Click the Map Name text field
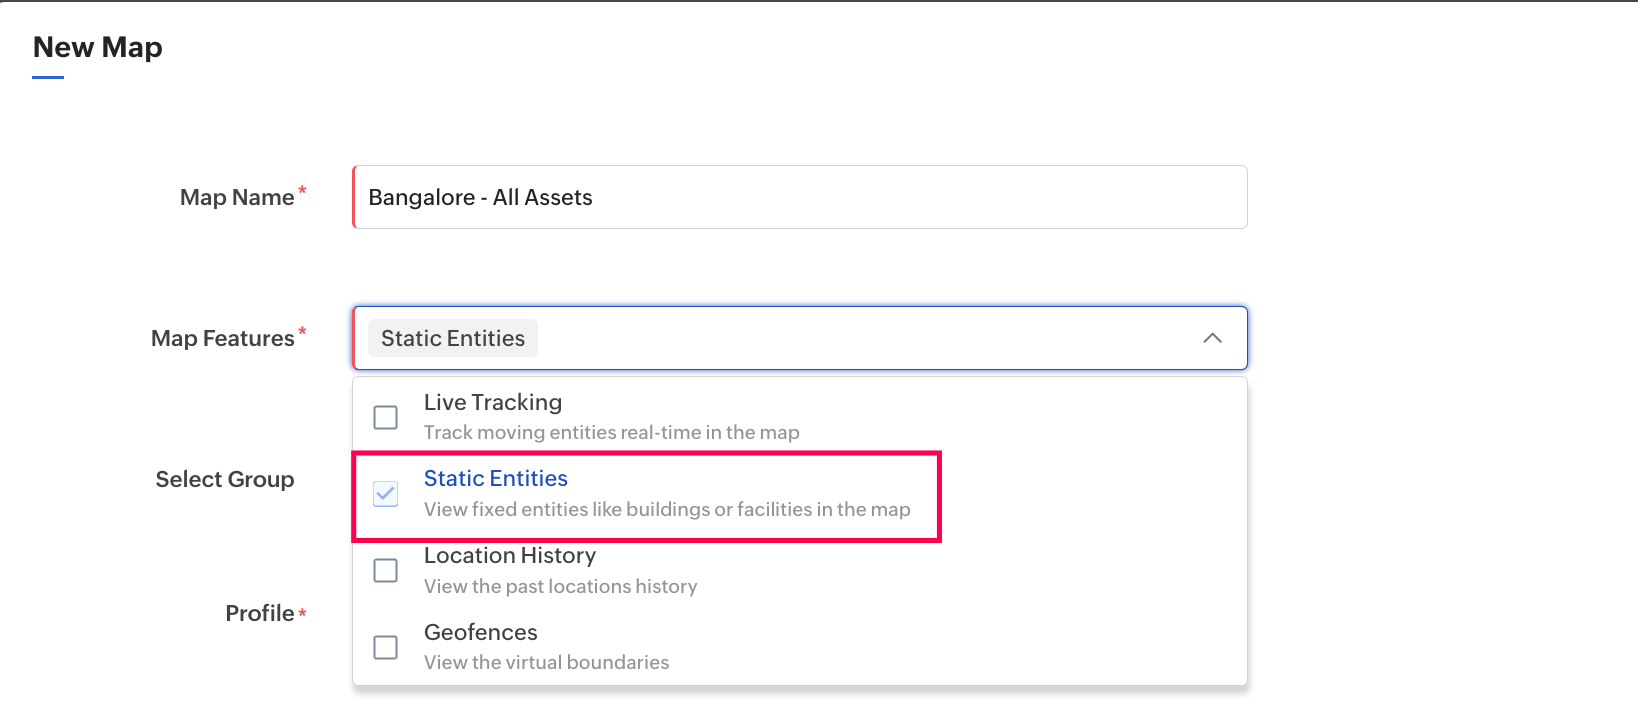The height and width of the screenshot is (712, 1638). [x=800, y=197]
